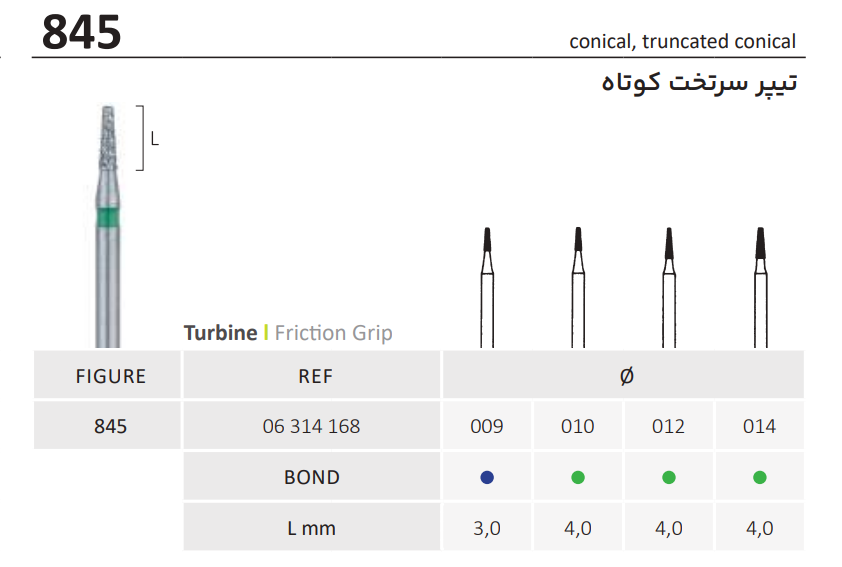Click the 012 diameter cell

[669, 425]
